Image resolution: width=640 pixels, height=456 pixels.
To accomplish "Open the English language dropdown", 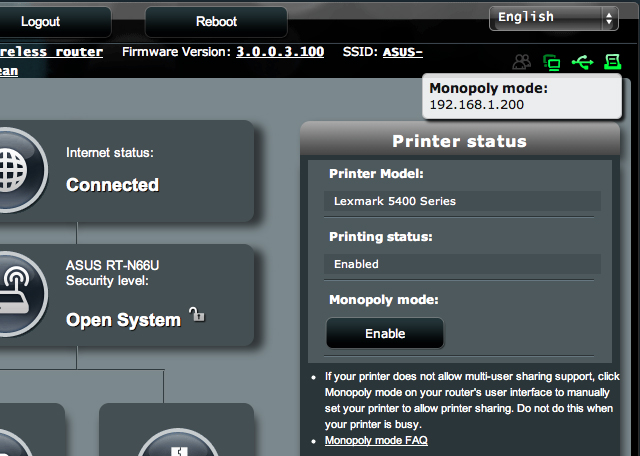I will (x=554, y=18).
